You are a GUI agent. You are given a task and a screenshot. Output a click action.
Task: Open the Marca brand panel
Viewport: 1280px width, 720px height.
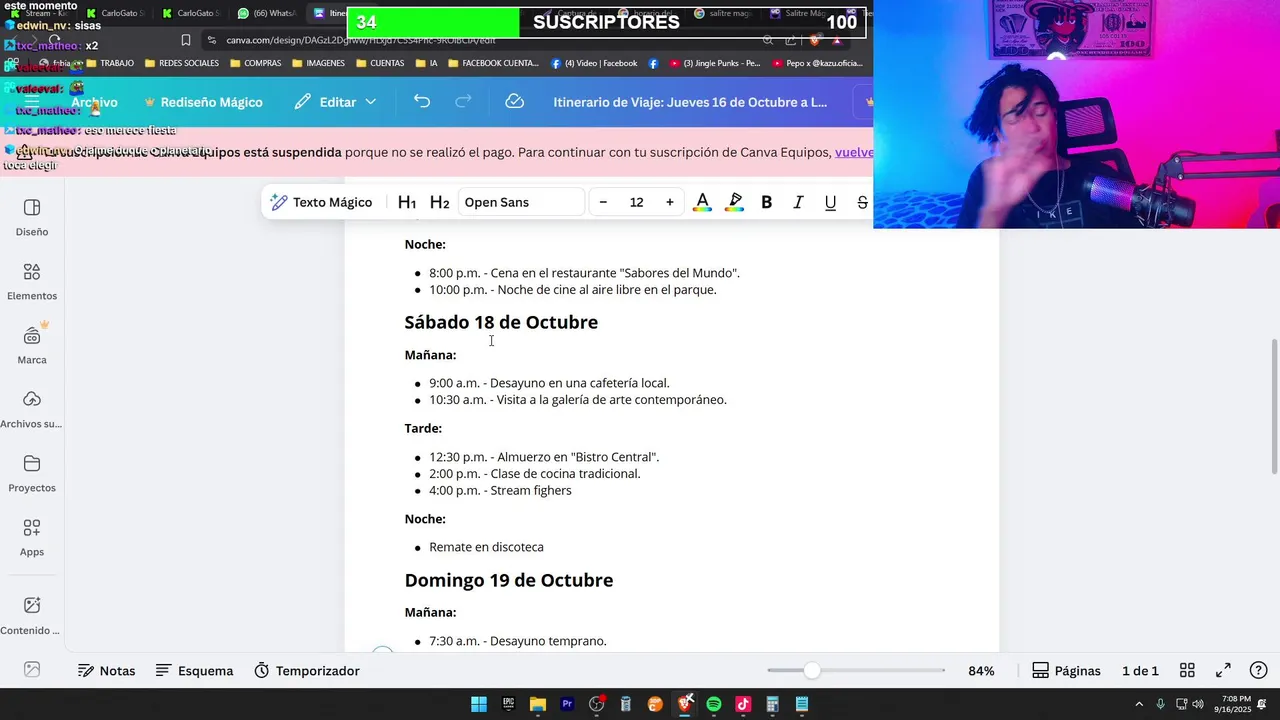click(x=32, y=344)
